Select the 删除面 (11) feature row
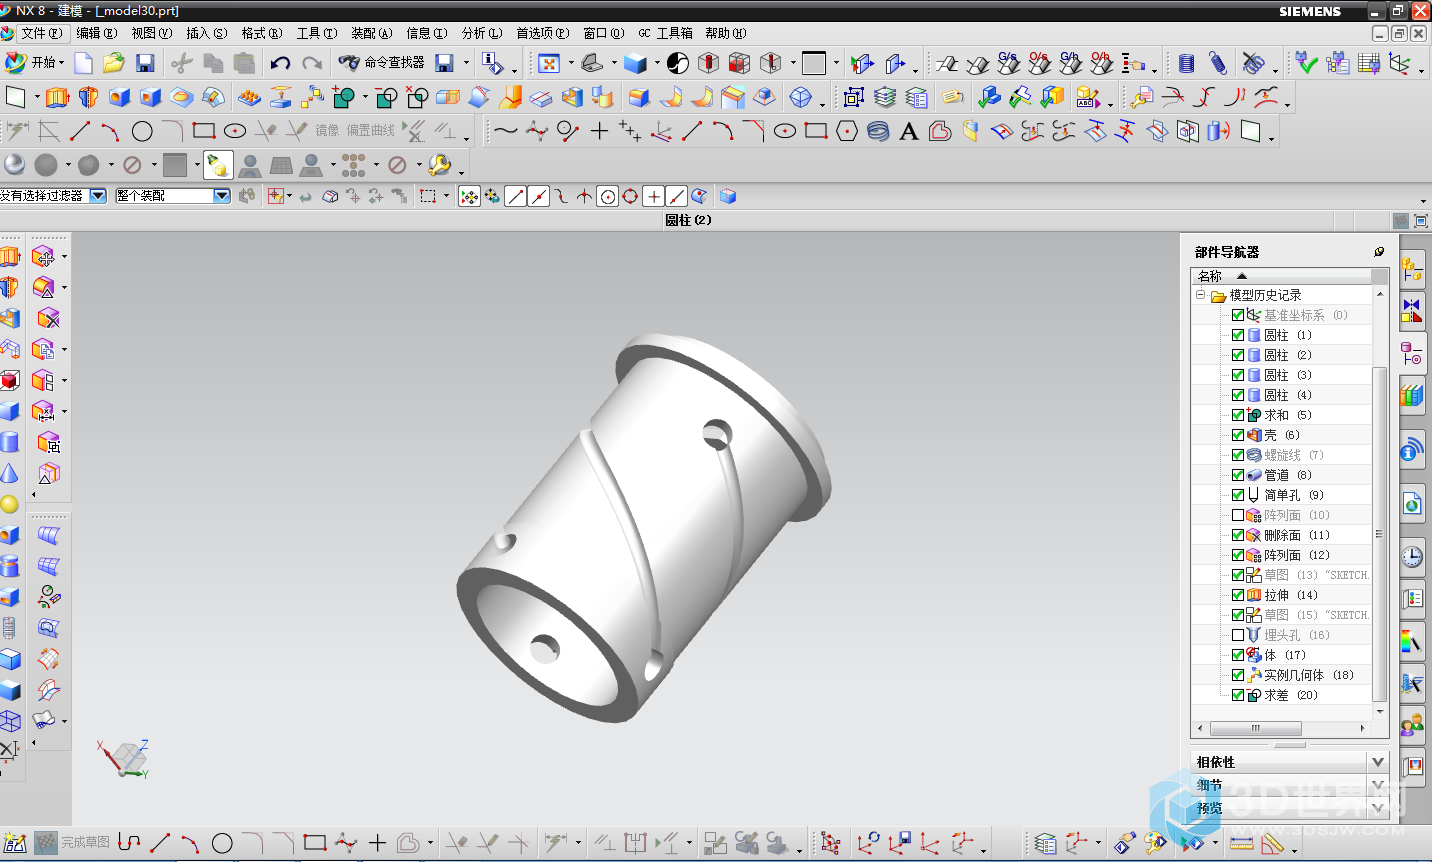 coord(1281,535)
